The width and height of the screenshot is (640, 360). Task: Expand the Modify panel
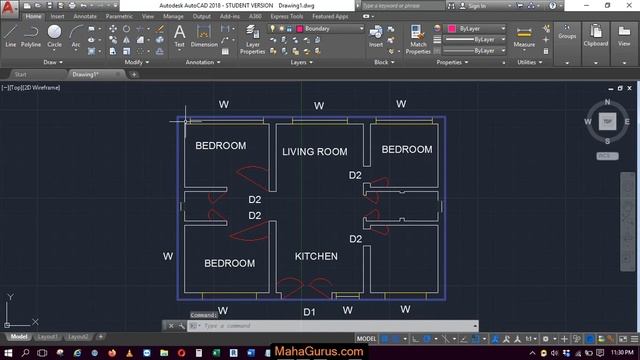137,62
